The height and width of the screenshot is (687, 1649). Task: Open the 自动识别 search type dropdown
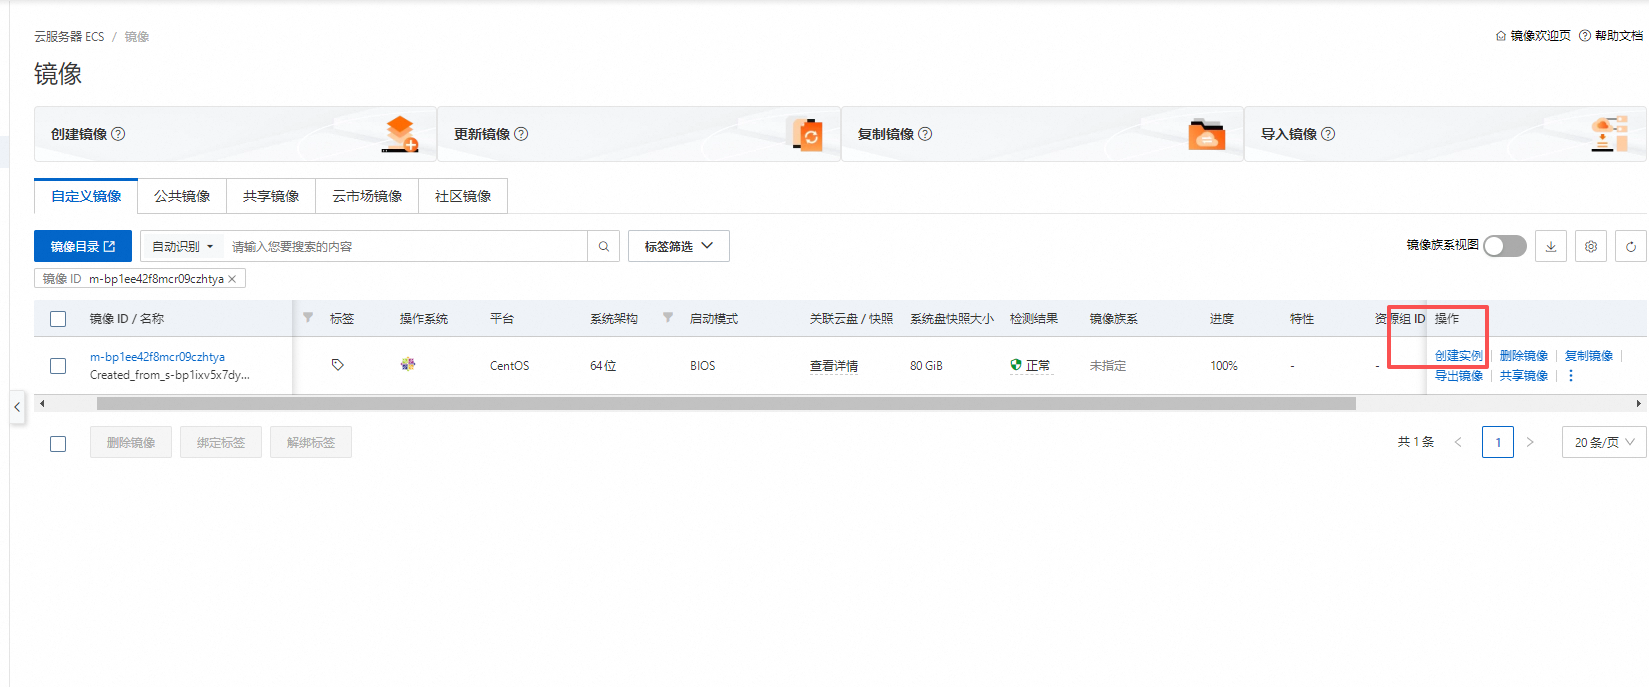(182, 246)
